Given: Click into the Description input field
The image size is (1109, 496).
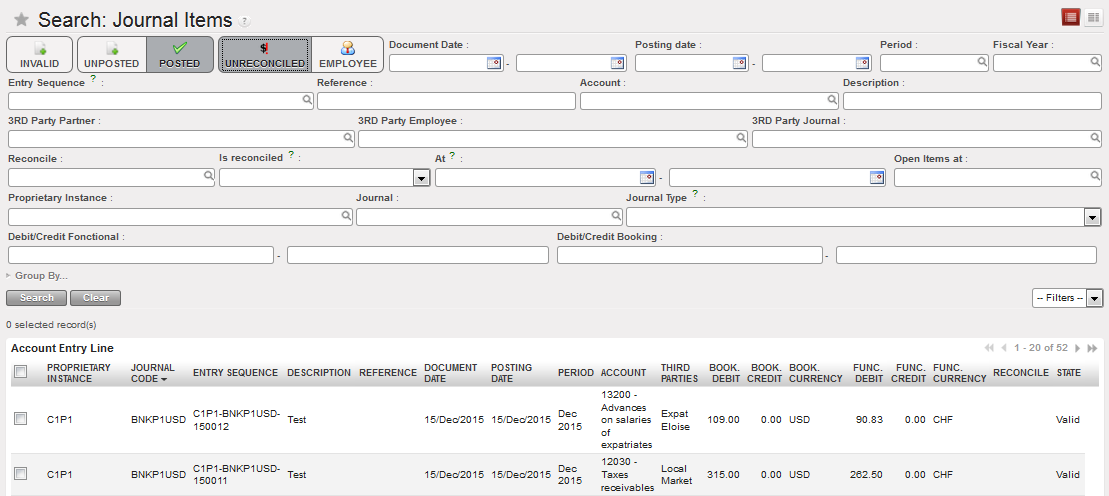Looking at the screenshot, I should [x=971, y=101].
